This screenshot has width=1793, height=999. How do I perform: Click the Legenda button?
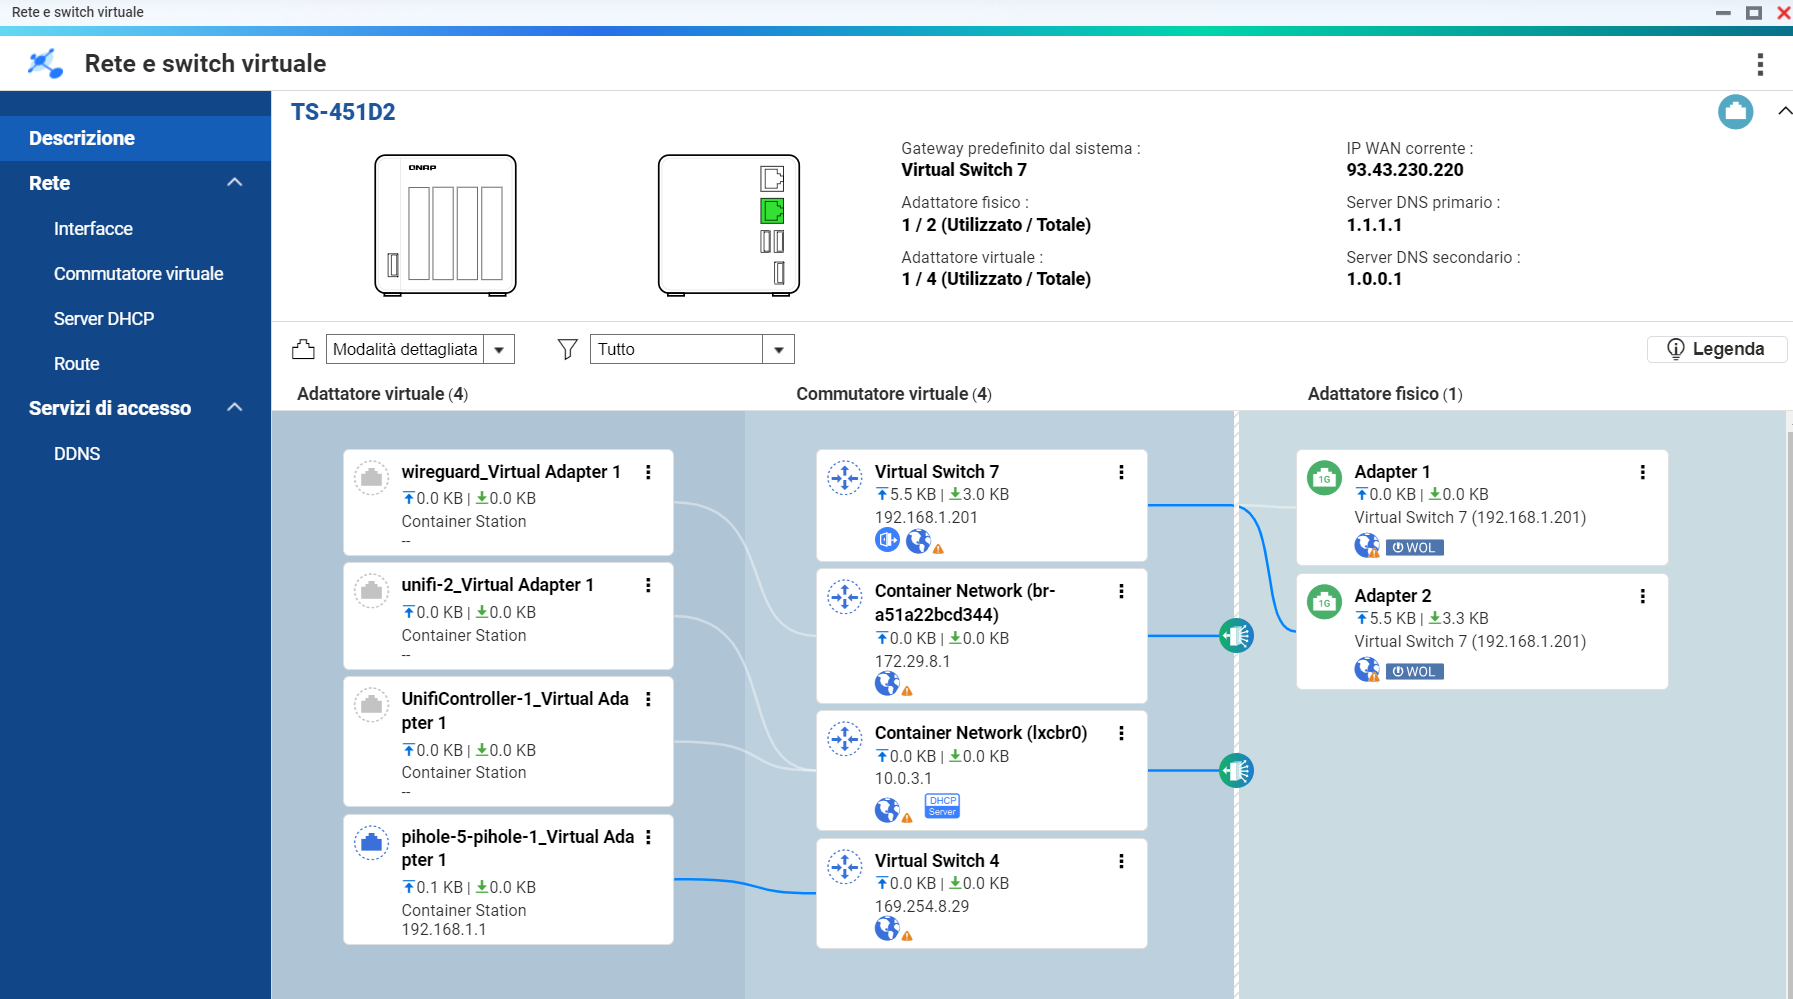(x=1715, y=349)
